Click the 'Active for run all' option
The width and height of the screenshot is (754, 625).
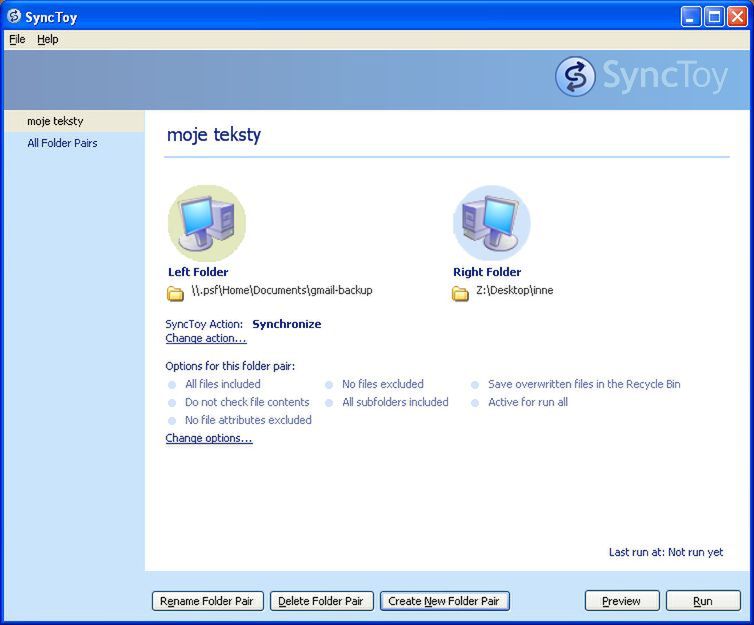(x=528, y=402)
